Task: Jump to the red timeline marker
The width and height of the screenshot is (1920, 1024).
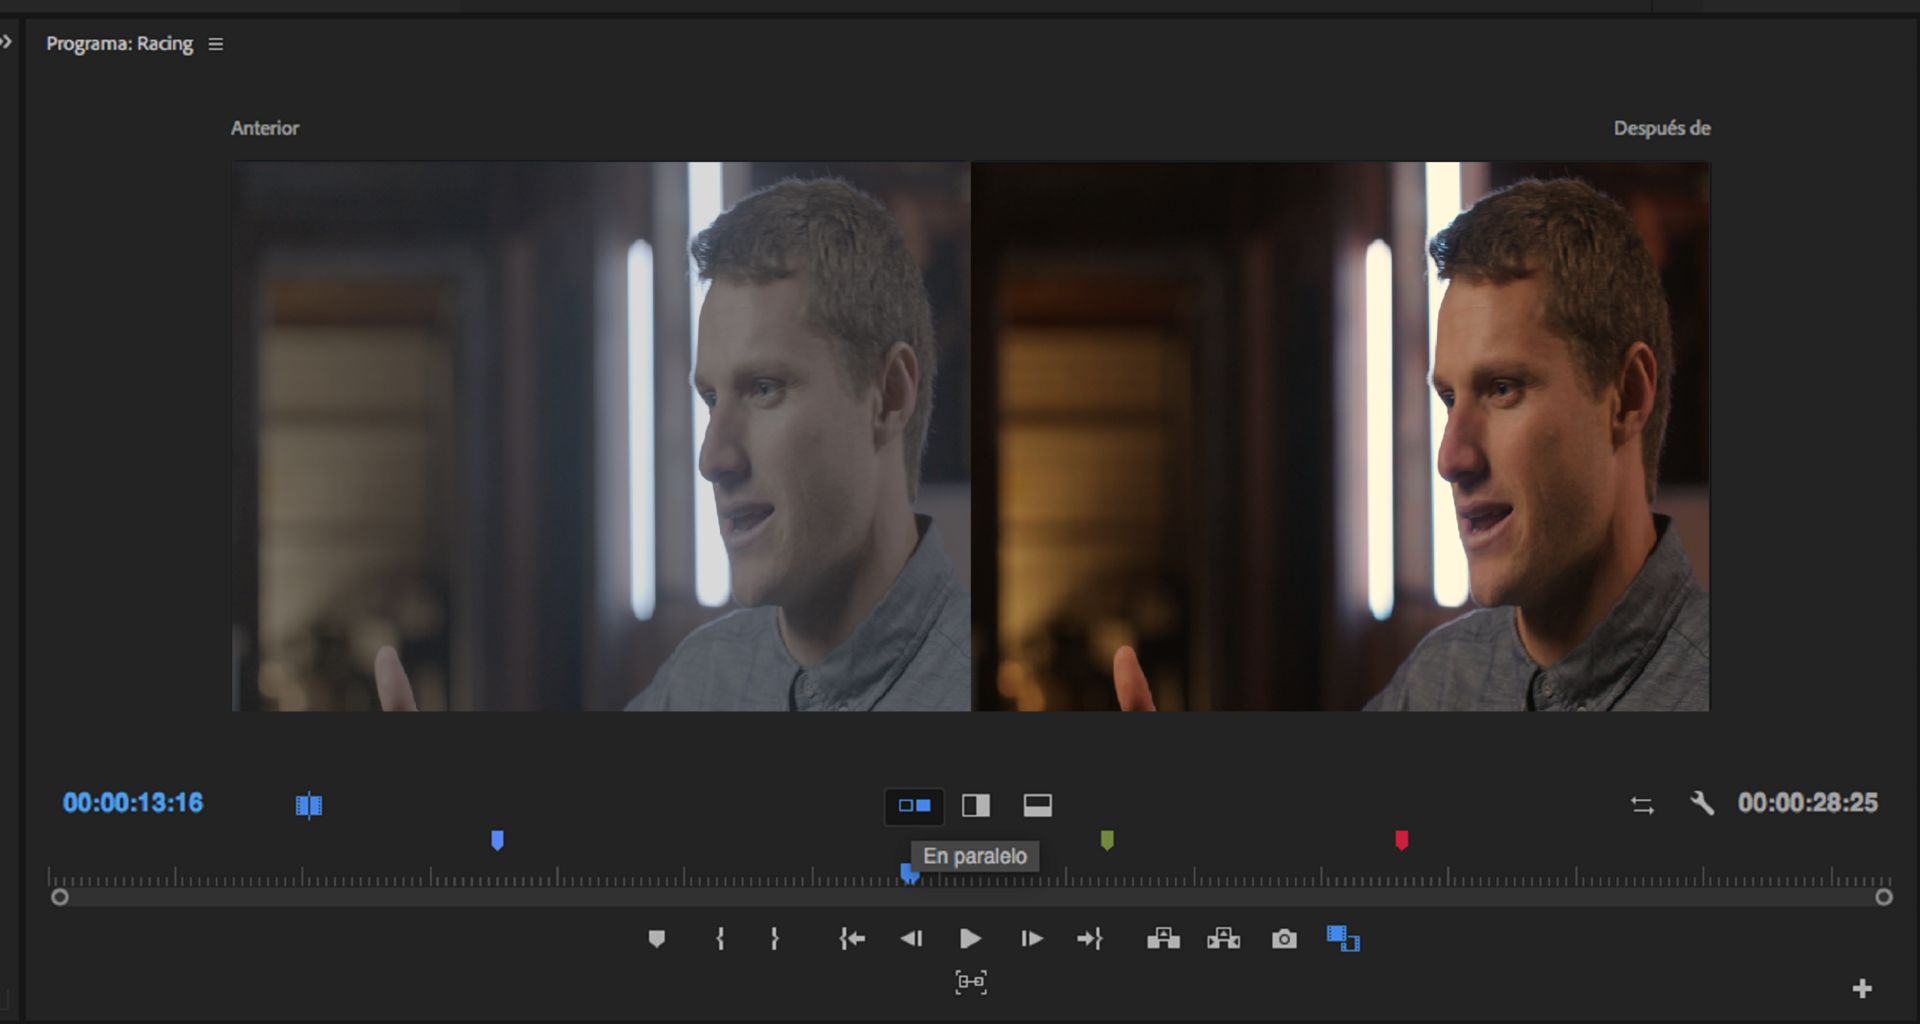Action: click(x=1402, y=840)
